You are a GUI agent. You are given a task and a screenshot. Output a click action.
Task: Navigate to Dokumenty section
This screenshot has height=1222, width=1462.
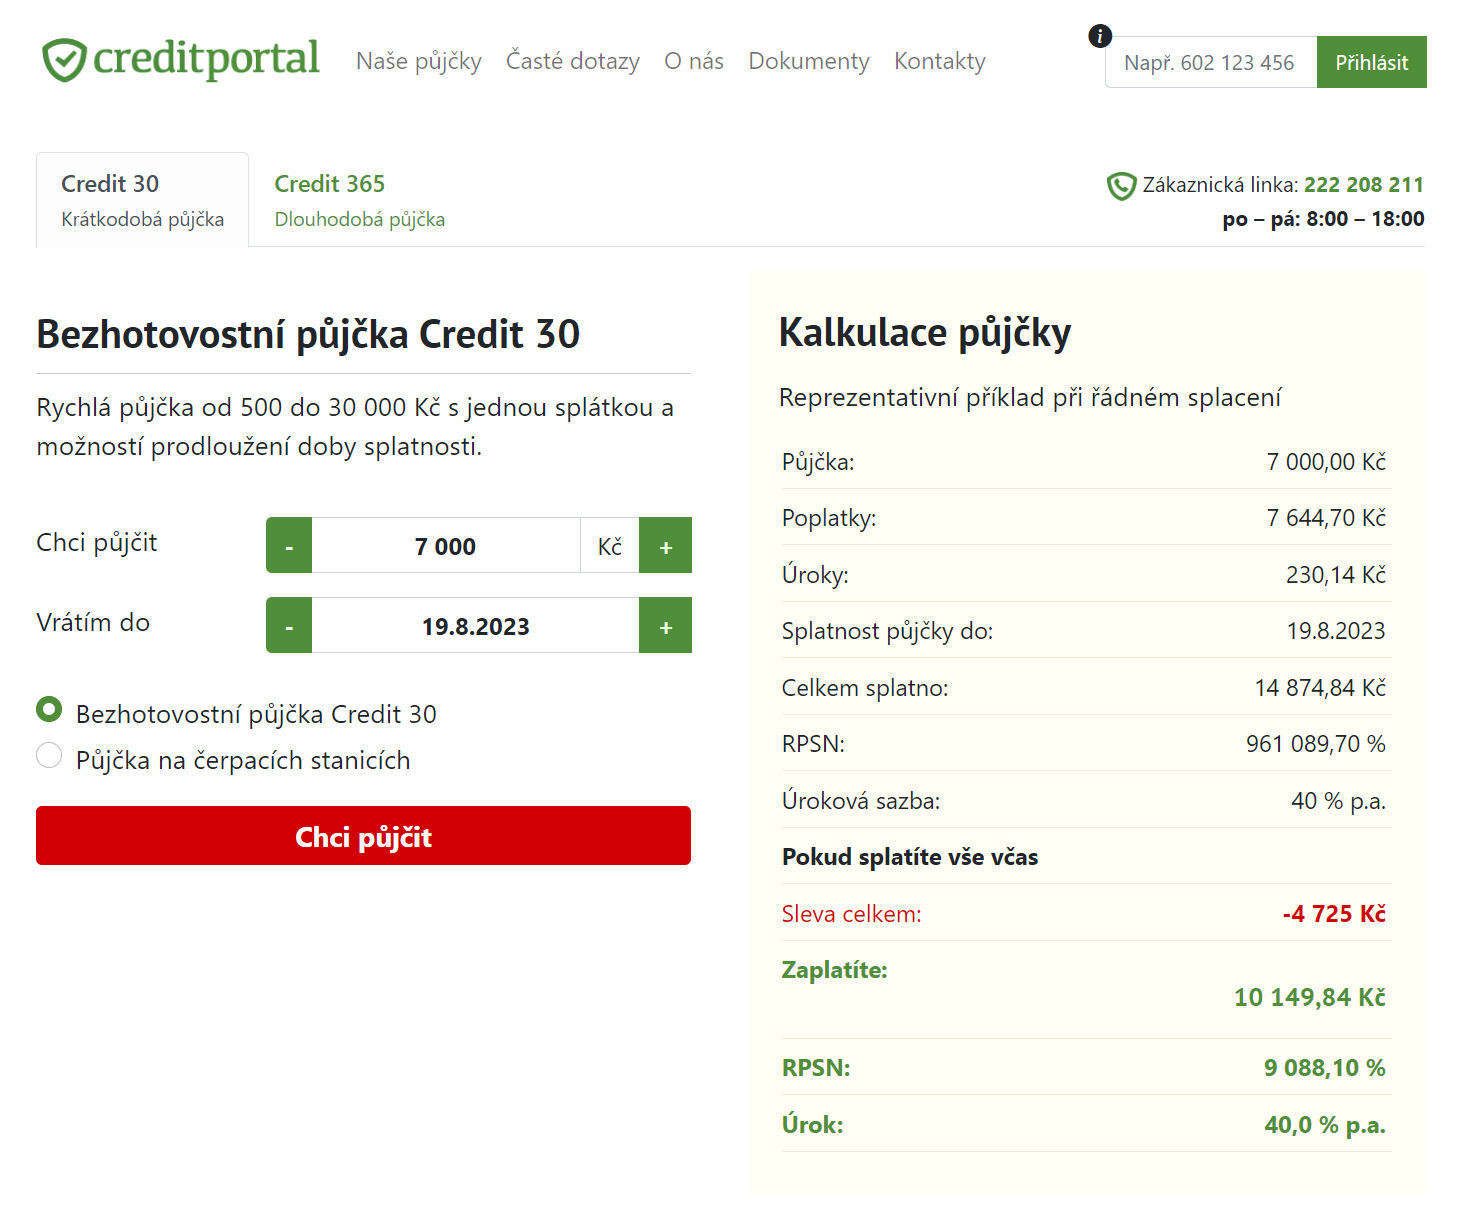(x=808, y=62)
